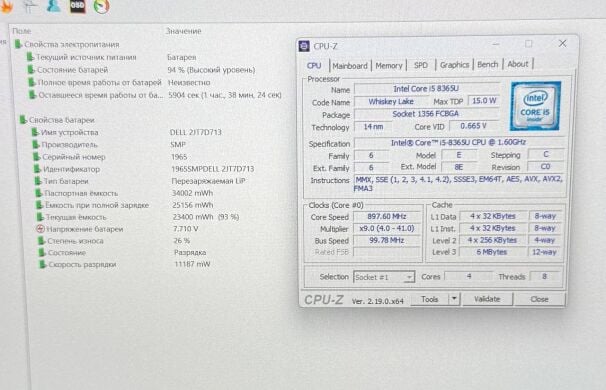The width and height of the screenshot is (606, 390).
Task: Click the flame icon in the toolbar
Action: pos(7,6)
